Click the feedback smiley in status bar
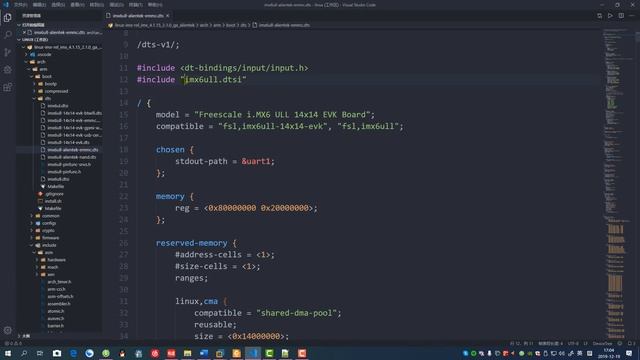Image resolution: width=640 pixels, height=360 pixels. [x=620, y=343]
